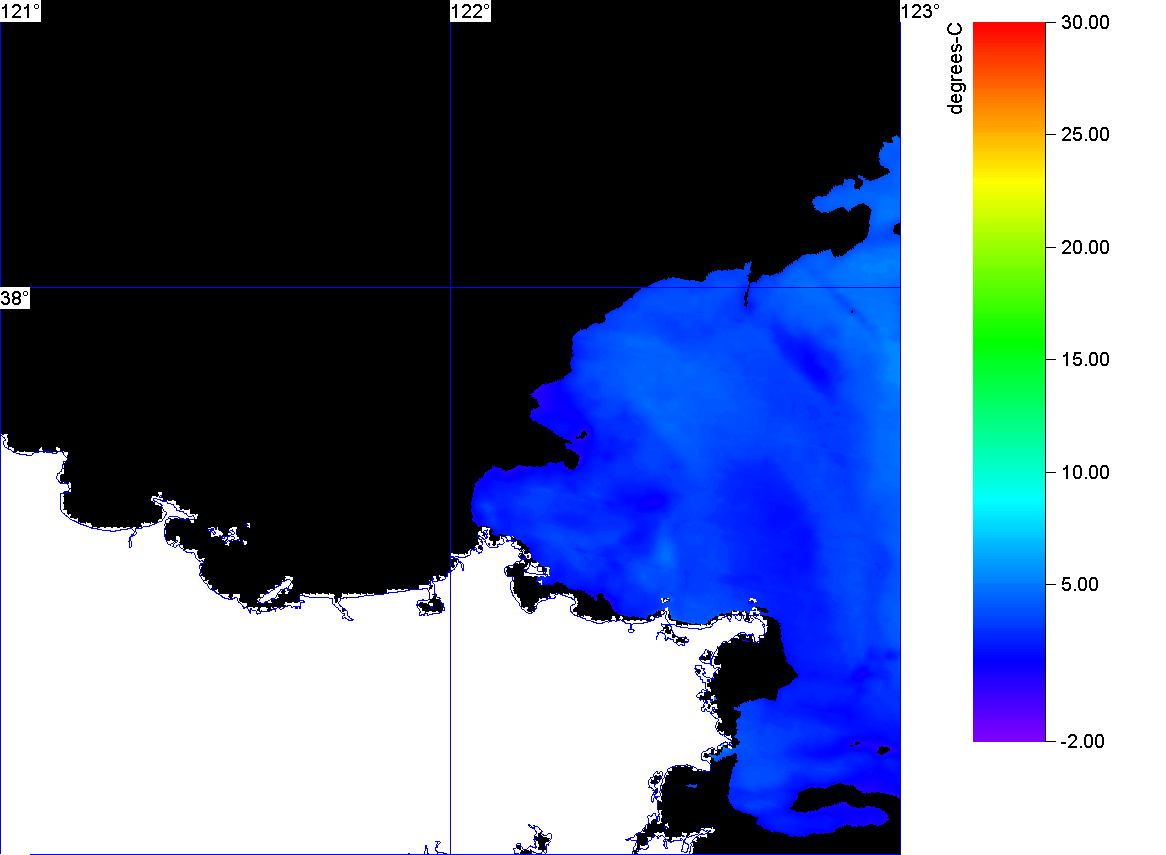Screen dimensions: 1166x855
Task: Click the 25.00 colorbar value
Action: click(x=1085, y=135)
